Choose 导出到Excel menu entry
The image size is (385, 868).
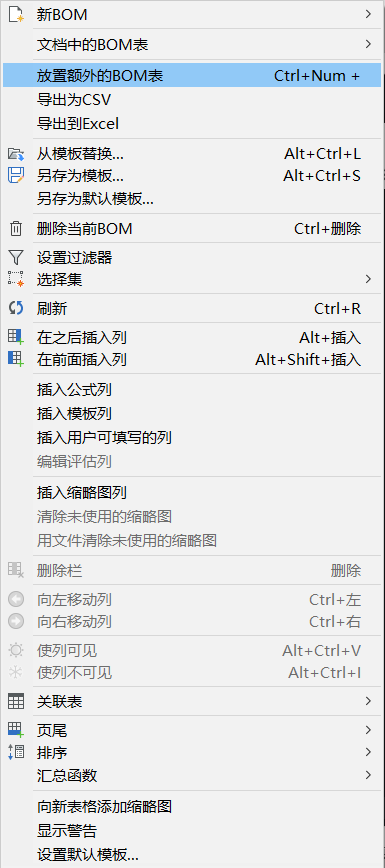click(x=192, y=123)
